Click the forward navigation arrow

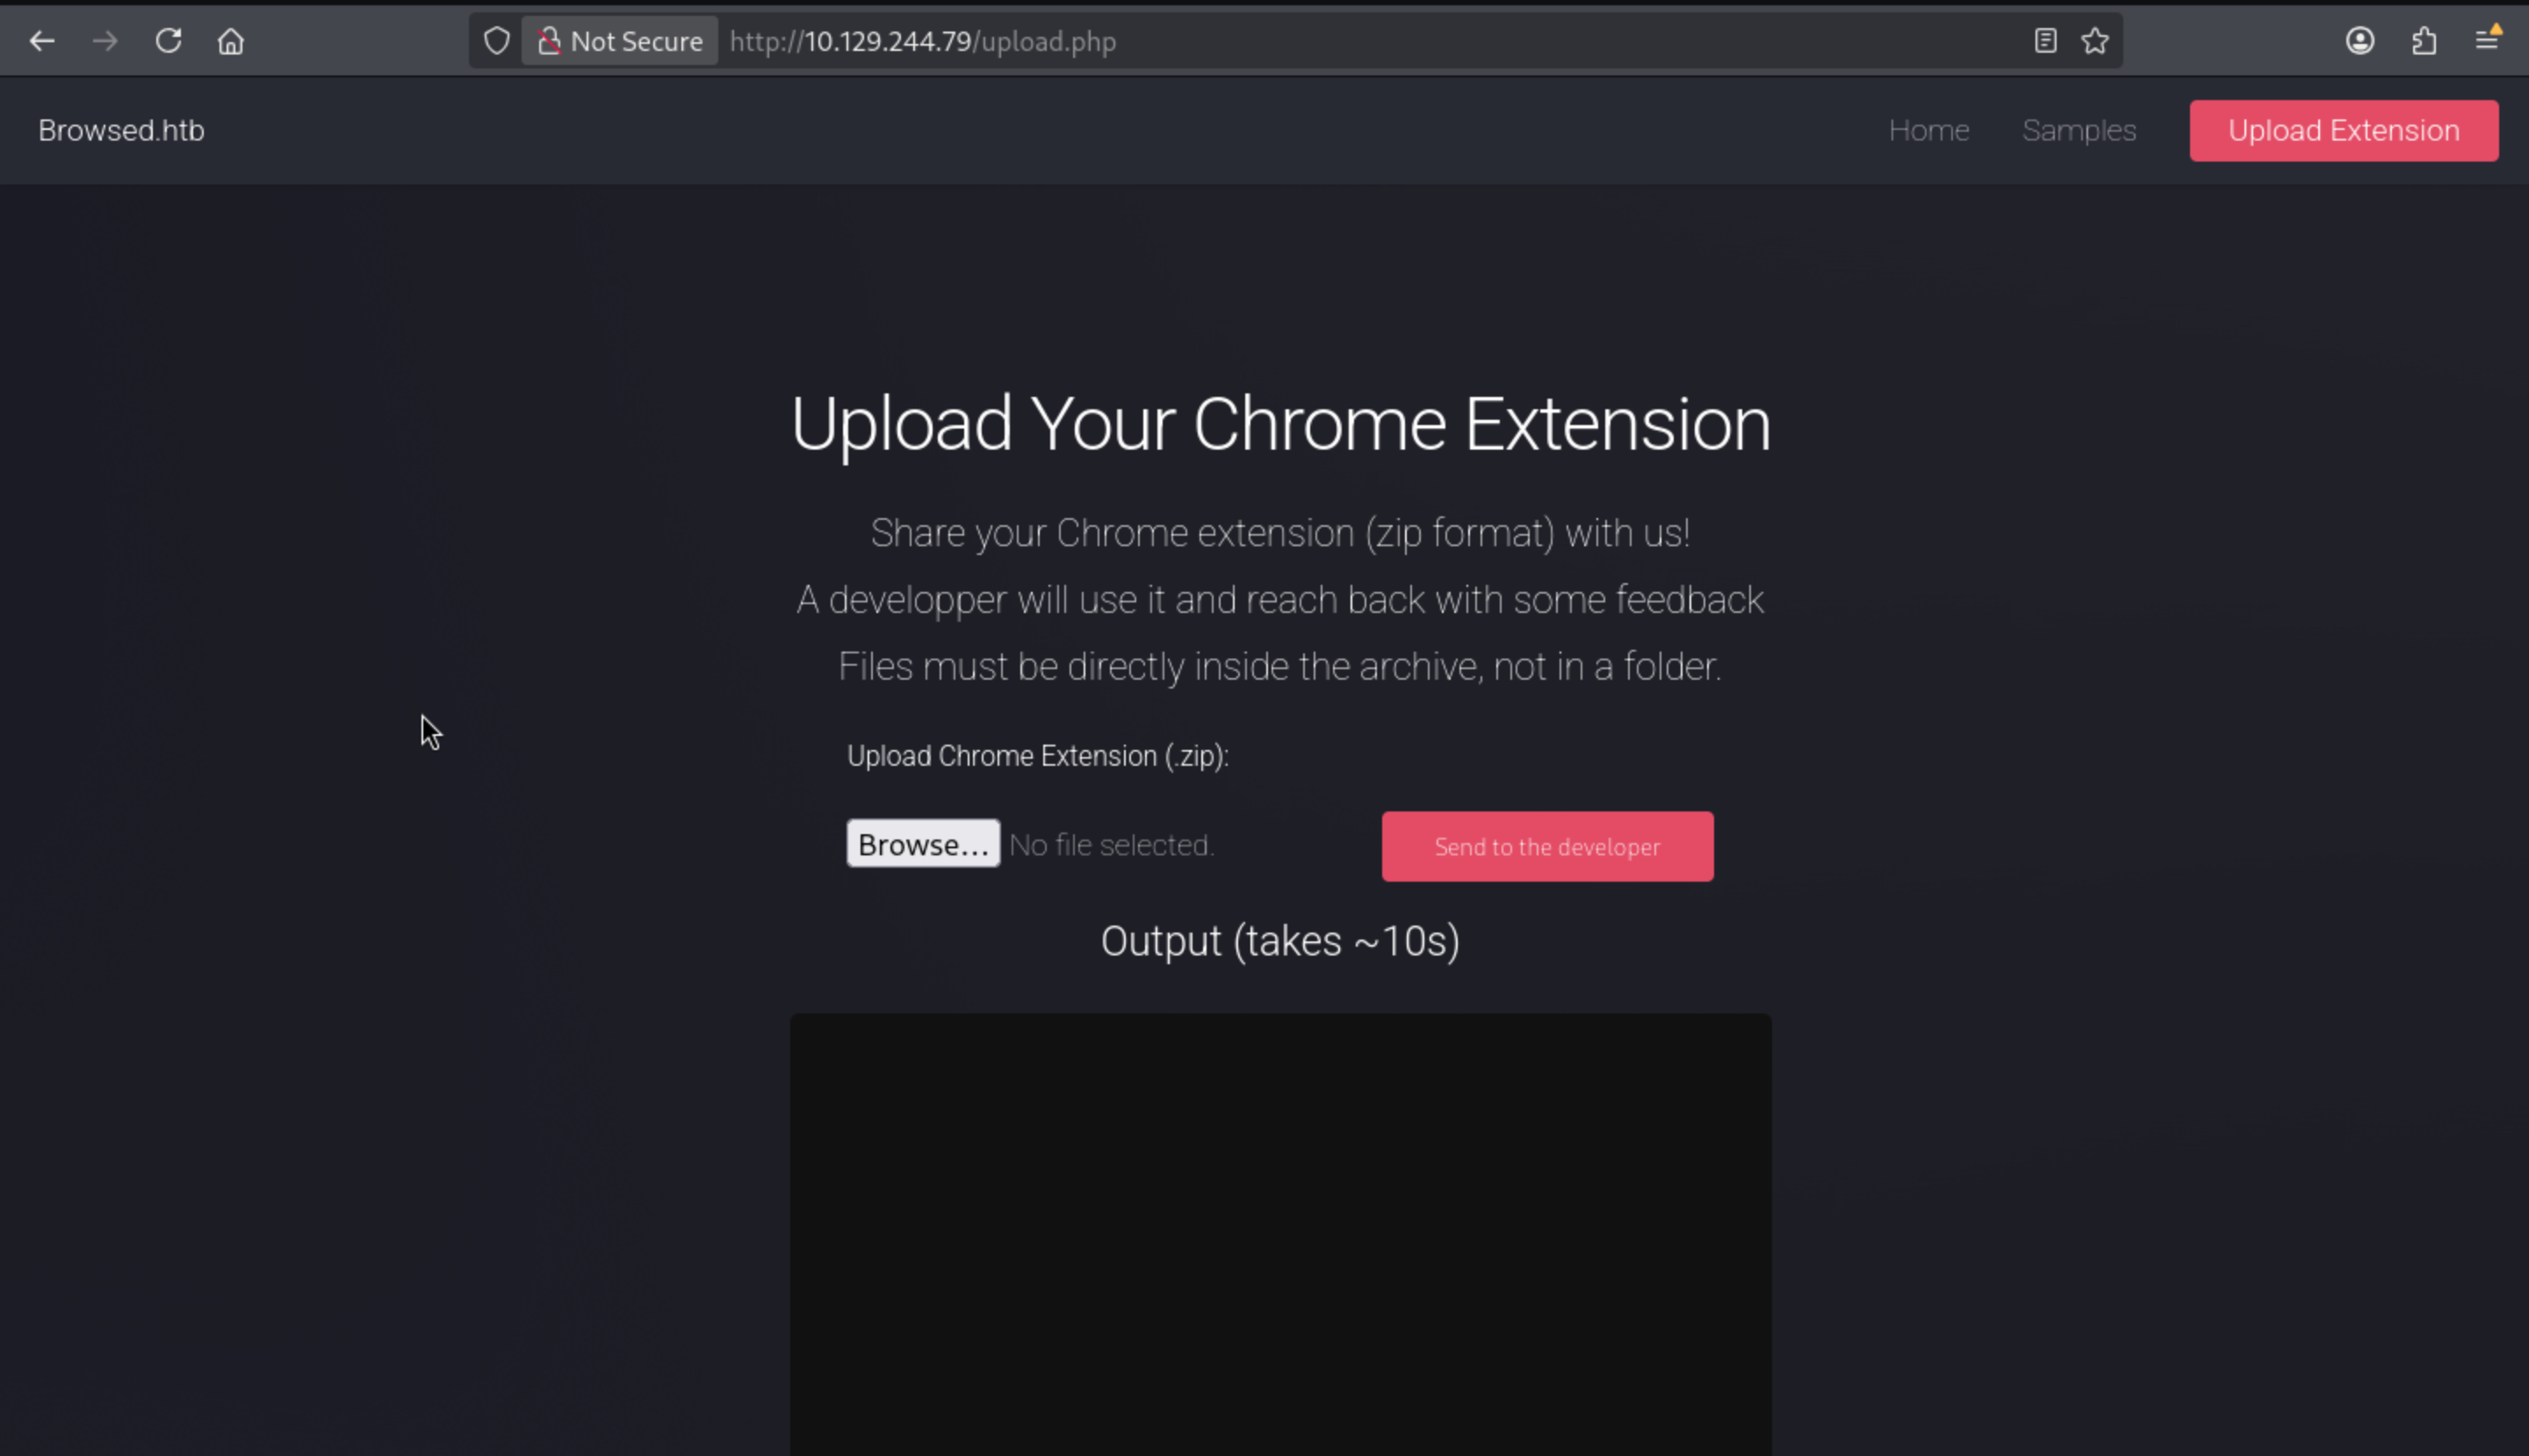pyautogui.click(x=105, y=41)
